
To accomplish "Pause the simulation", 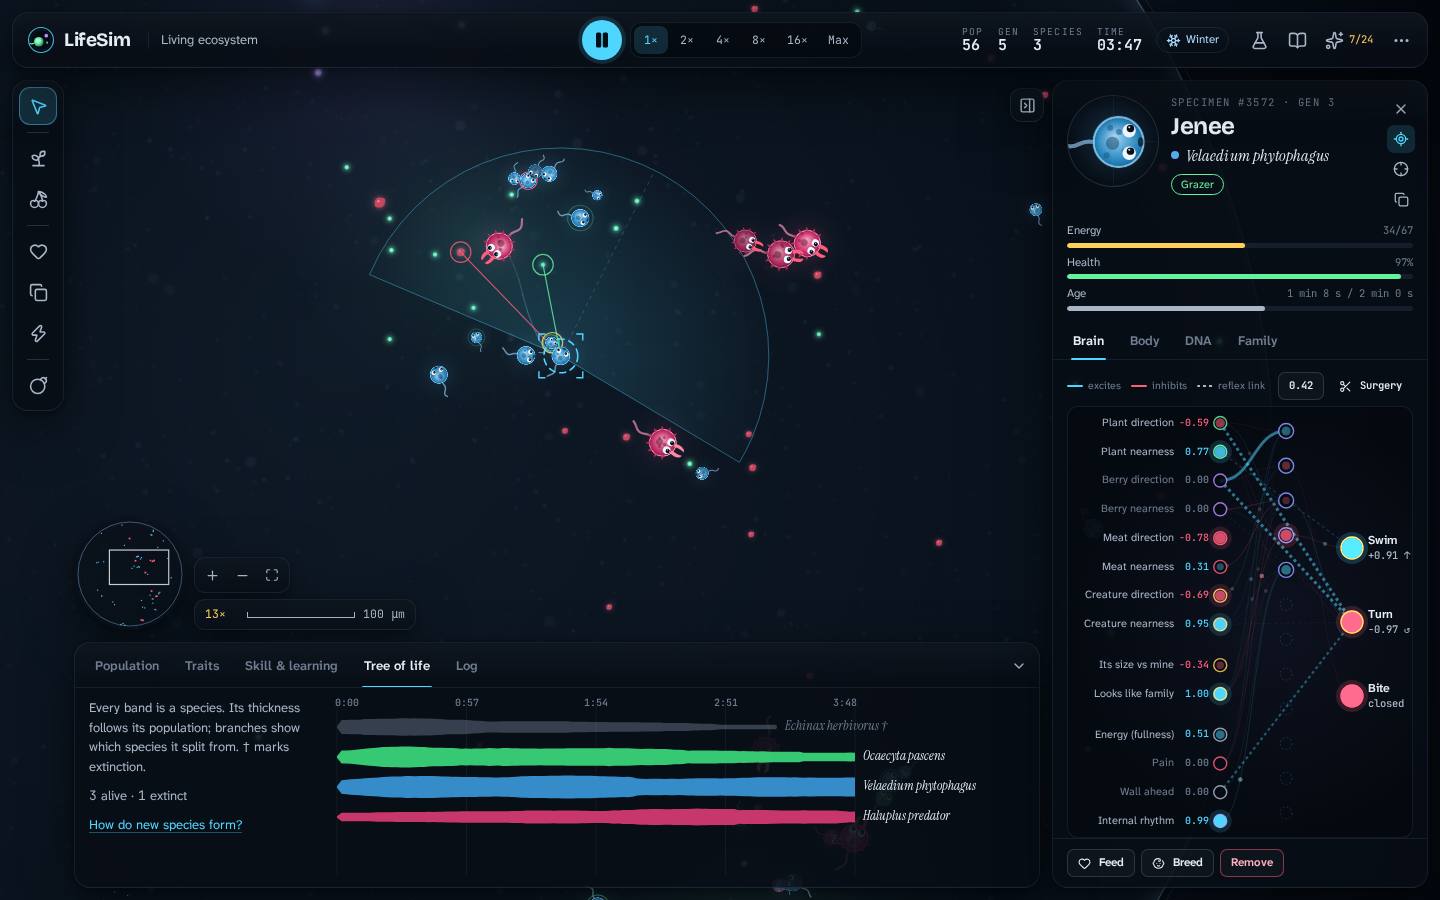I will click(602, 40).
